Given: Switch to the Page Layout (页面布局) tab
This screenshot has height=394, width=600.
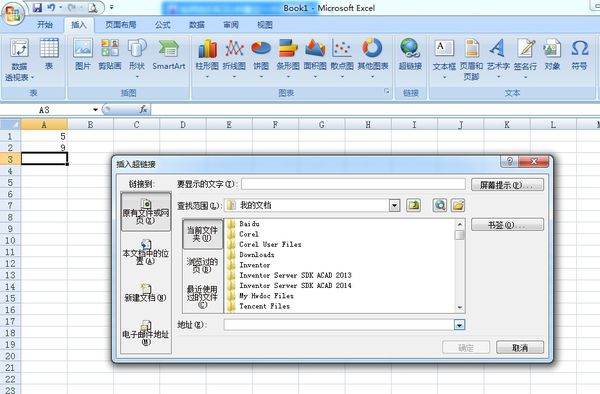Looking at the screenshot, I should pos(121,25).
